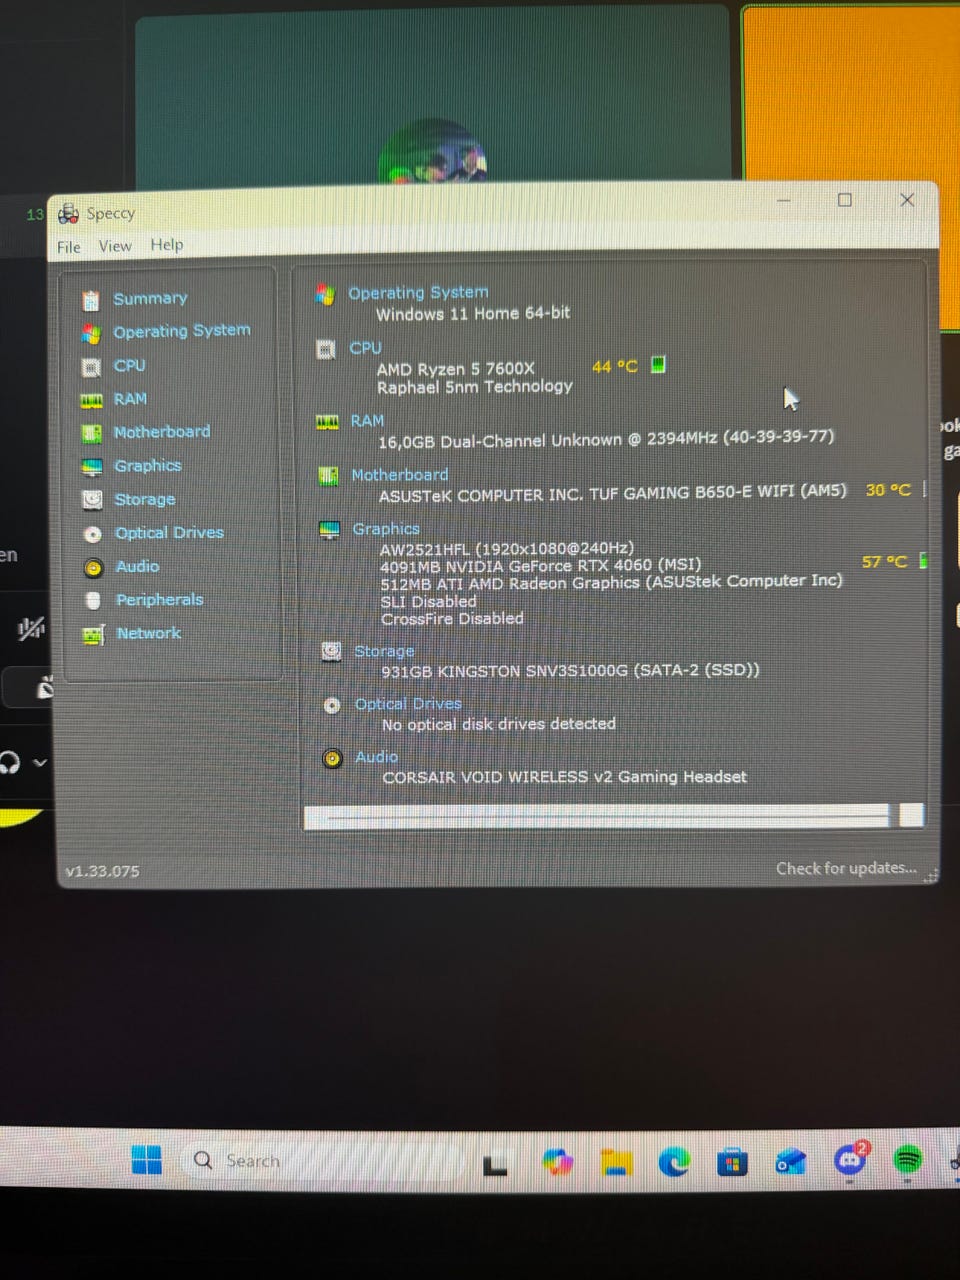Click the CORSAIR VOID WIRELESS headset line
The height and width of the screenshot is (1280, 960).
(x=564, y=777)
